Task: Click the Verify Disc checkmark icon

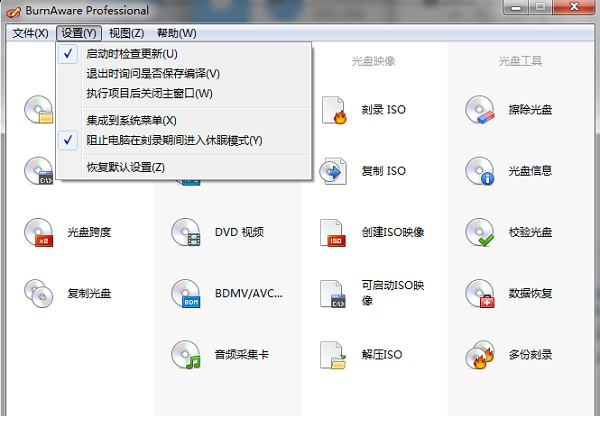Action: 480,232
